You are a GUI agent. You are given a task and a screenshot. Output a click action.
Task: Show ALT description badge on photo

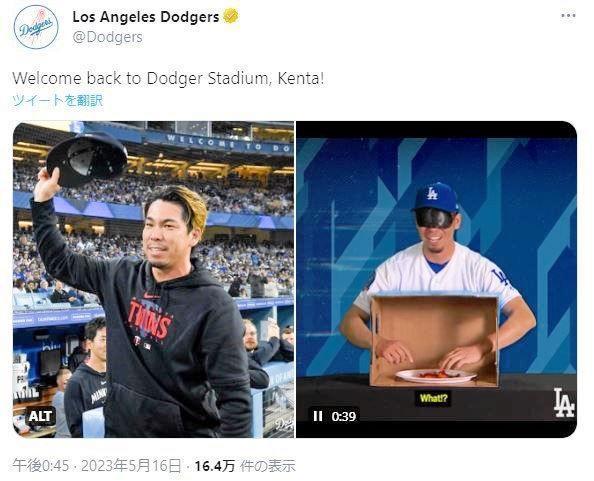point(40,416)
